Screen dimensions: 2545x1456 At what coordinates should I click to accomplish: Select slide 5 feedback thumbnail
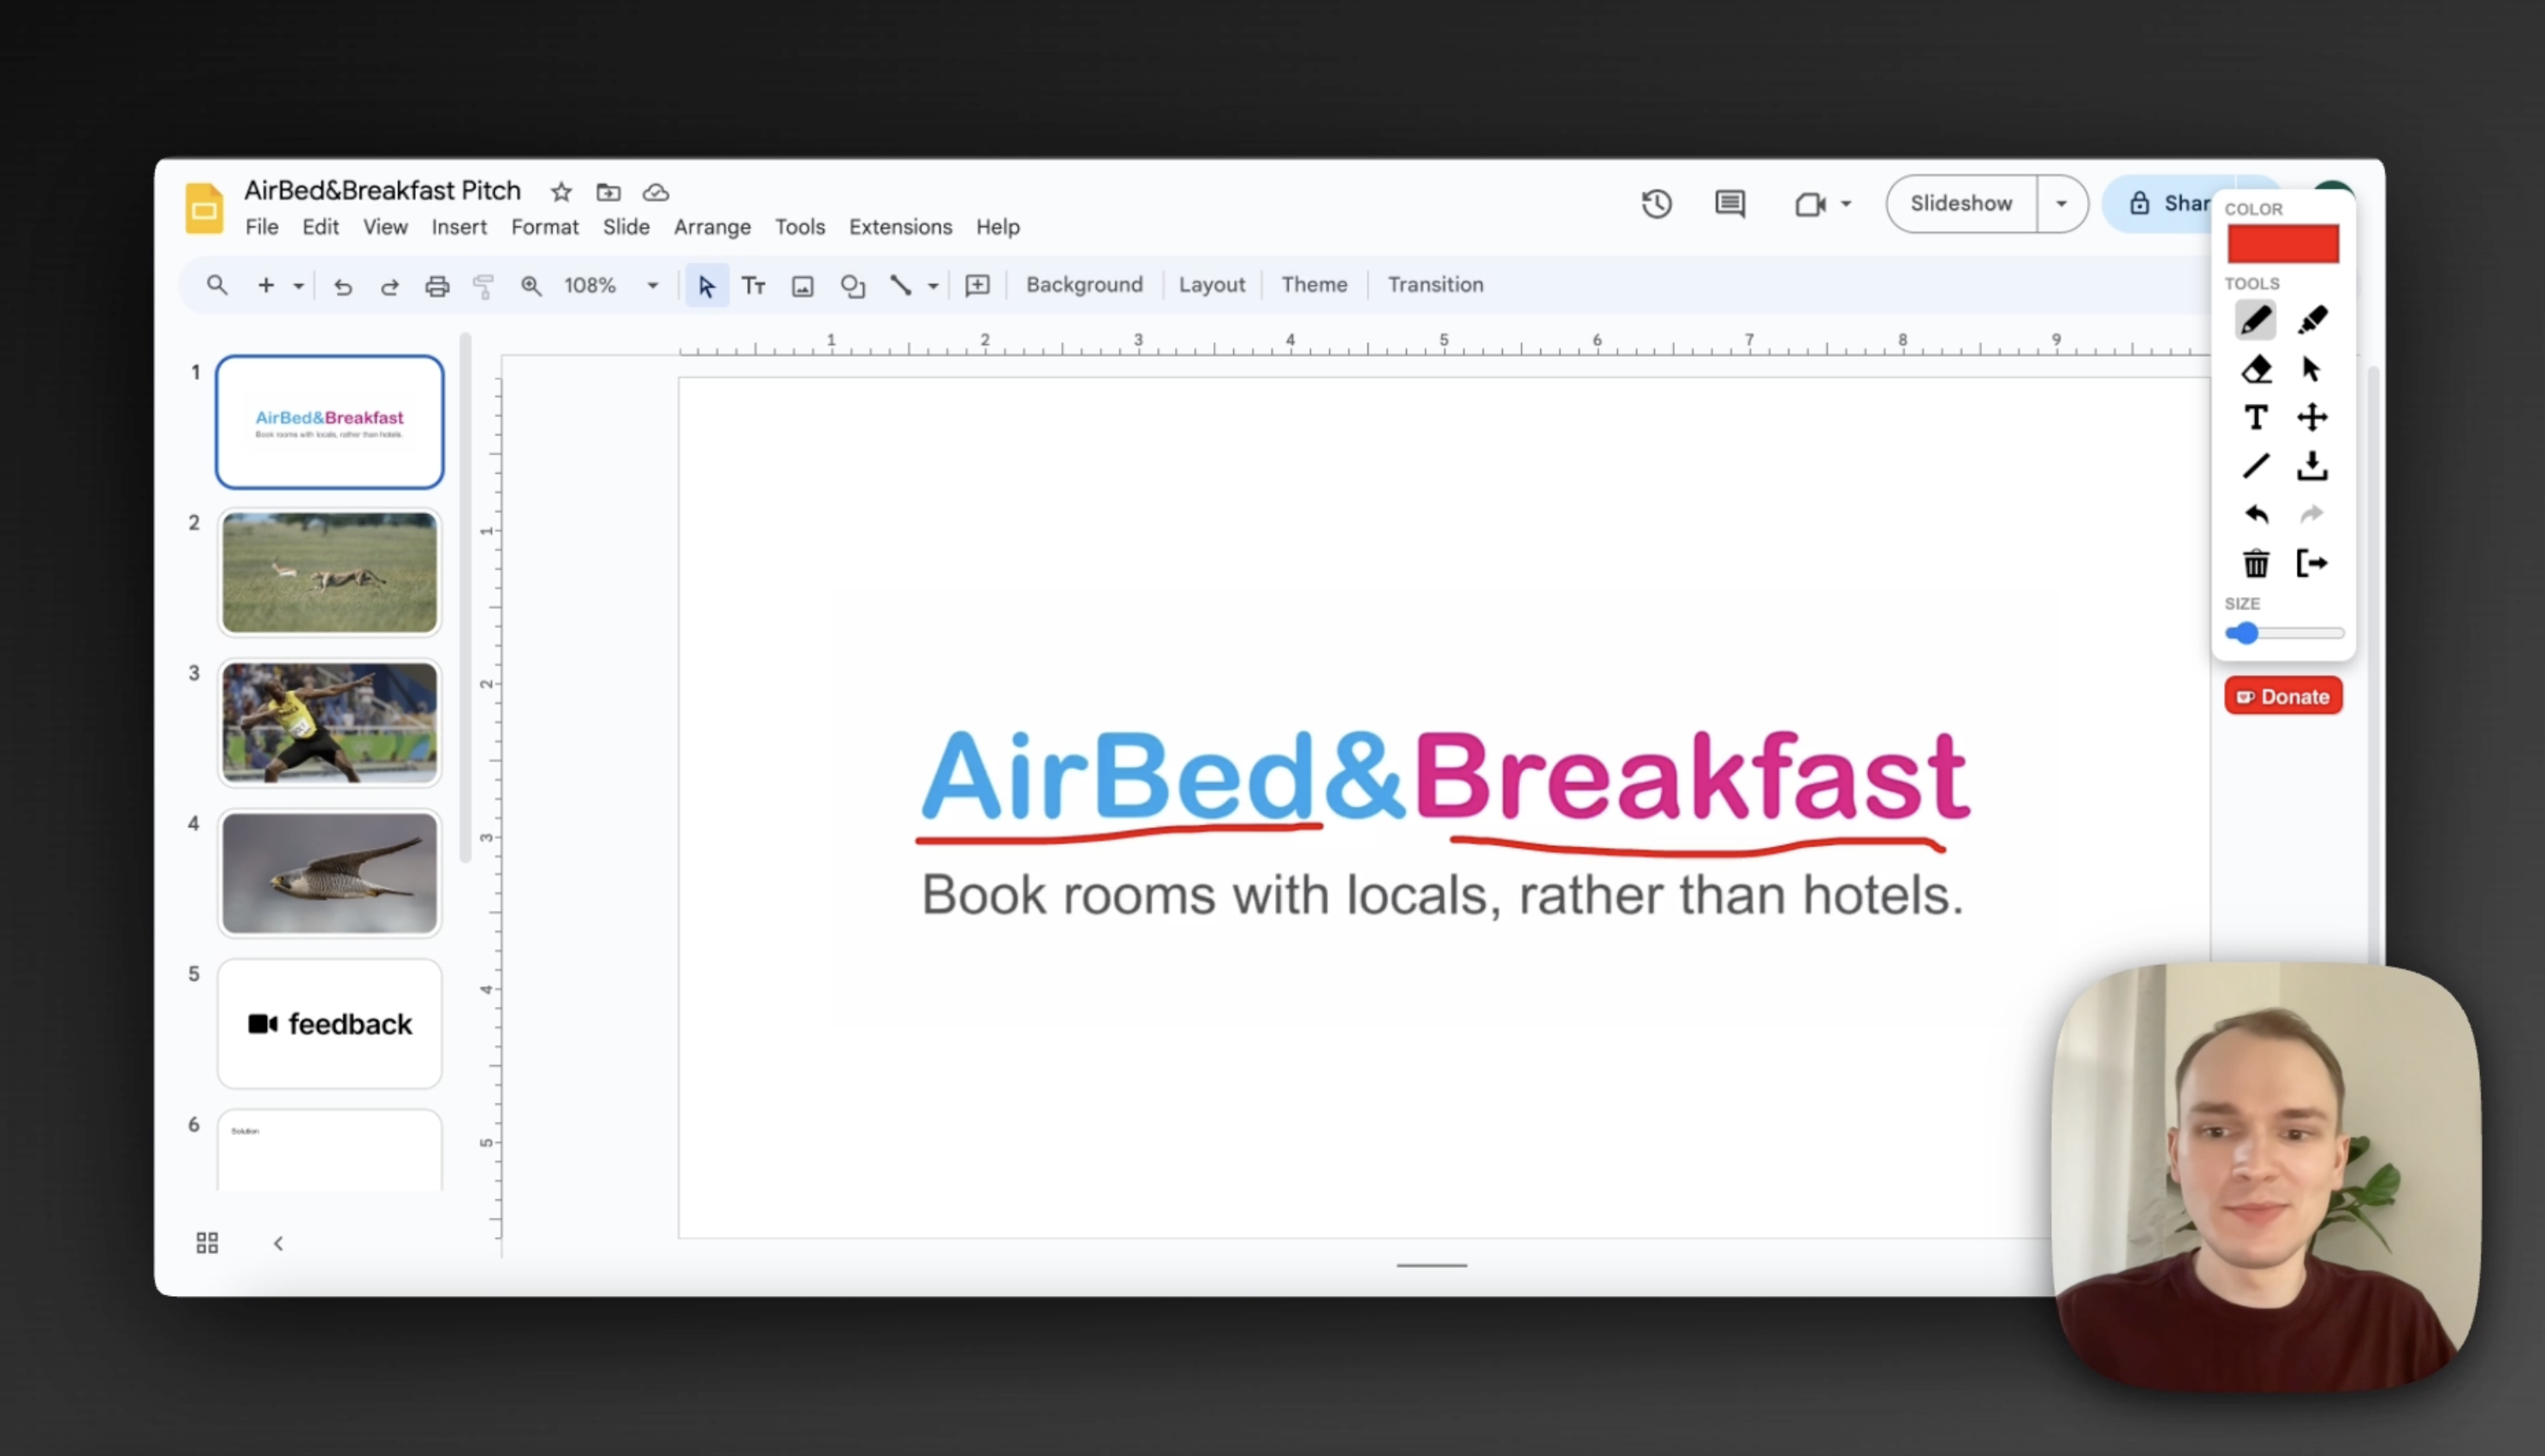329,1023
